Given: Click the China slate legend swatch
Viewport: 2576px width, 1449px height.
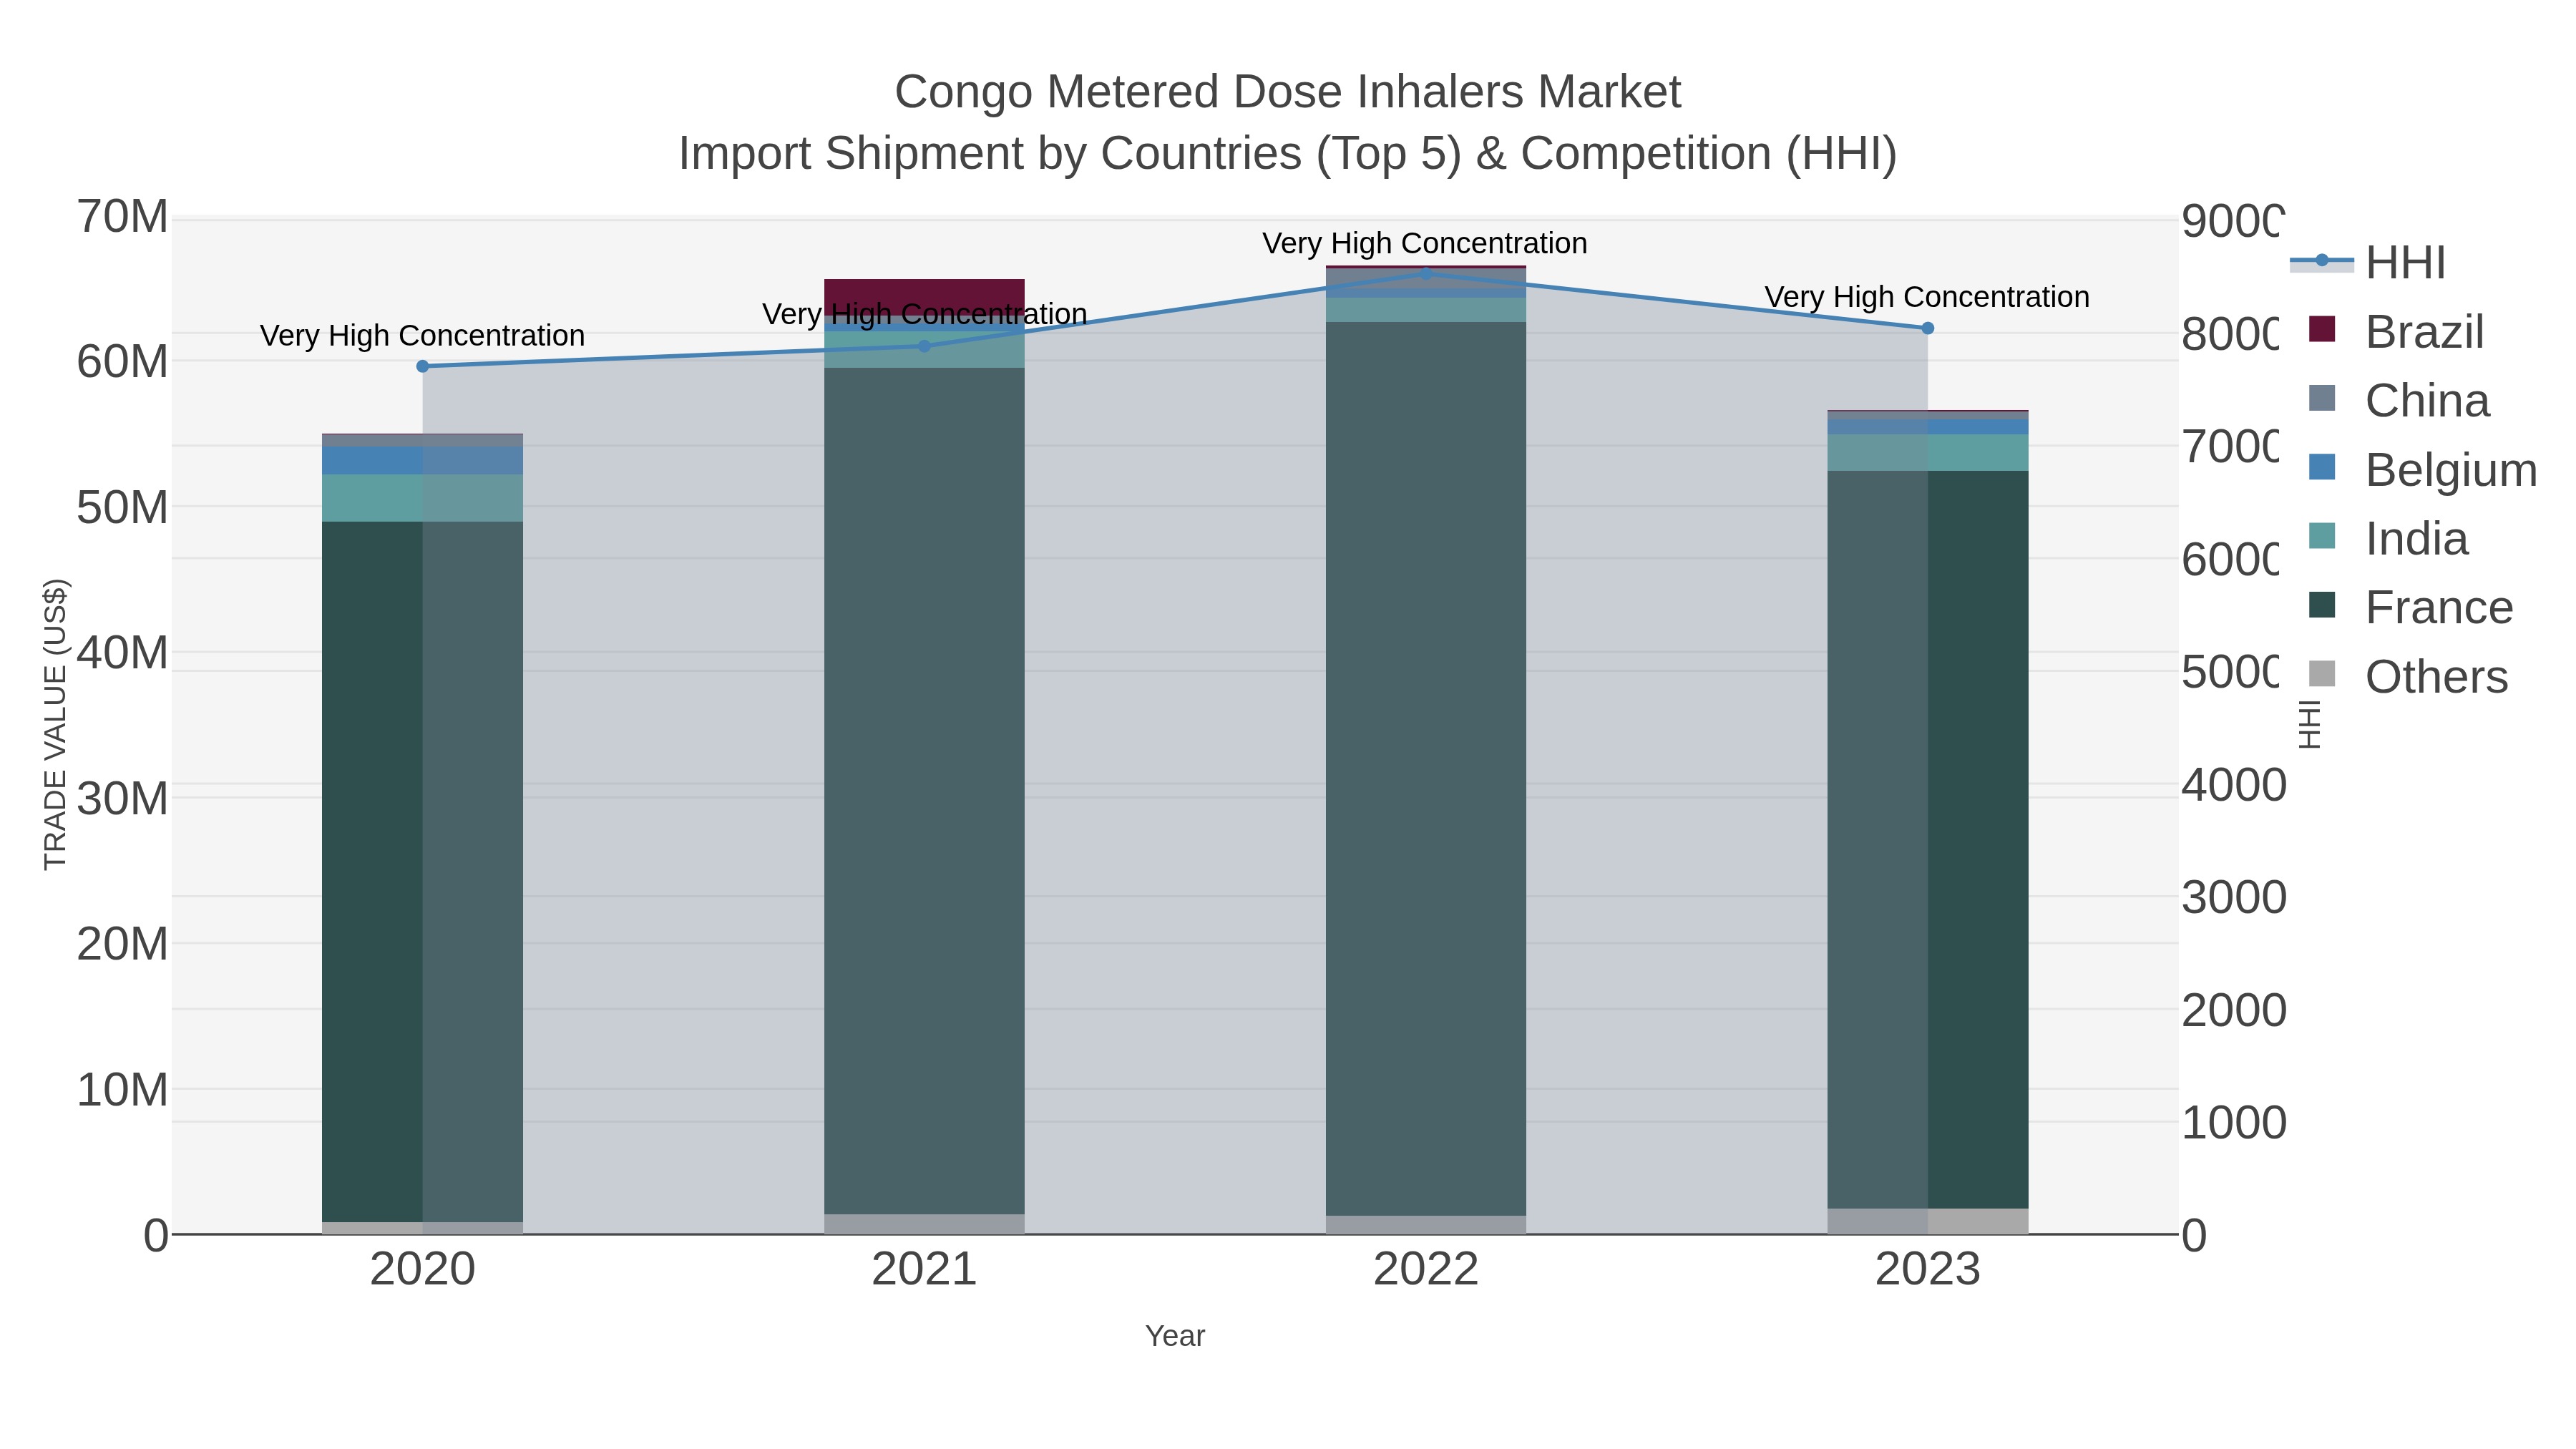Looking at the screenshot, I should (x=2322, y=397).
